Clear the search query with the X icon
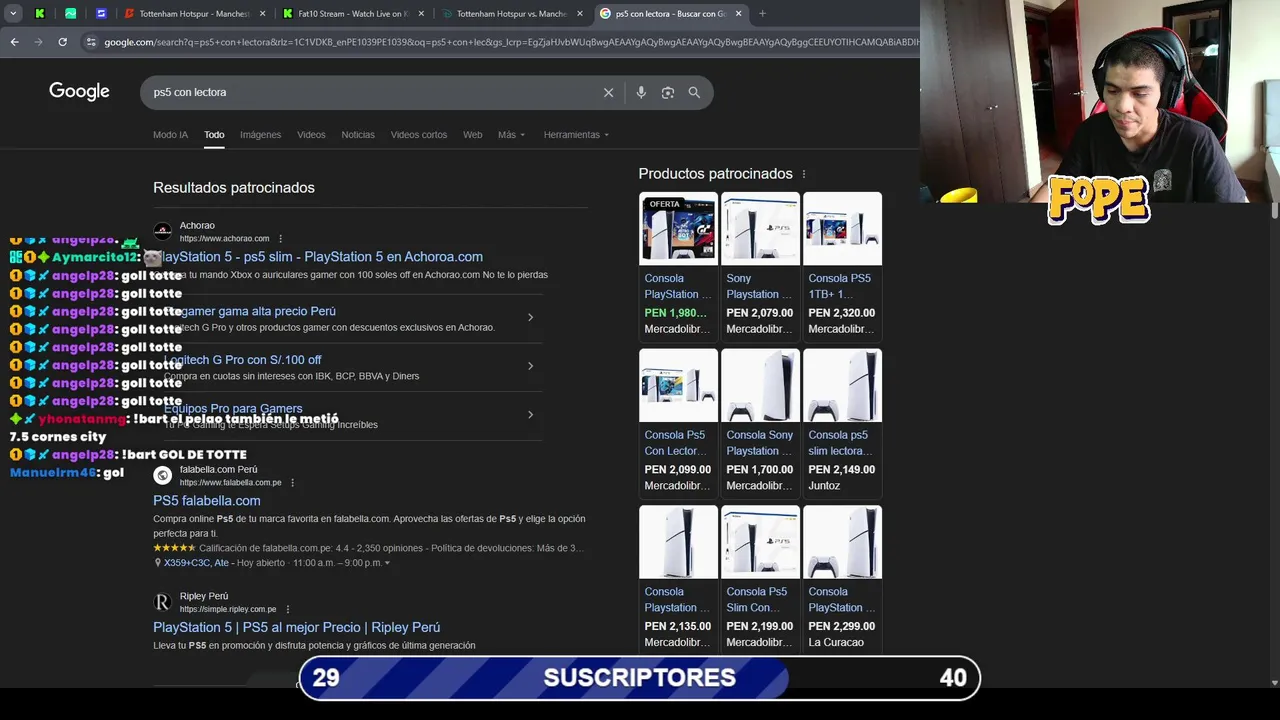The width and height of the screenshot is (1280, 720). (608, 92)
